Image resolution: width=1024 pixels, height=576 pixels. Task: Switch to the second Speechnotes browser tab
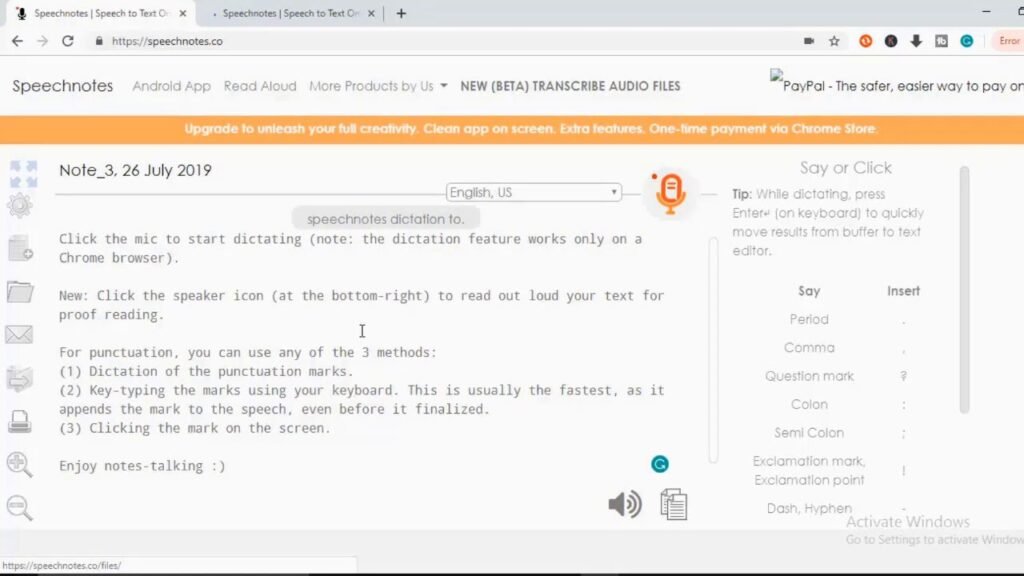pyautogui.click(x=290, y=14)
